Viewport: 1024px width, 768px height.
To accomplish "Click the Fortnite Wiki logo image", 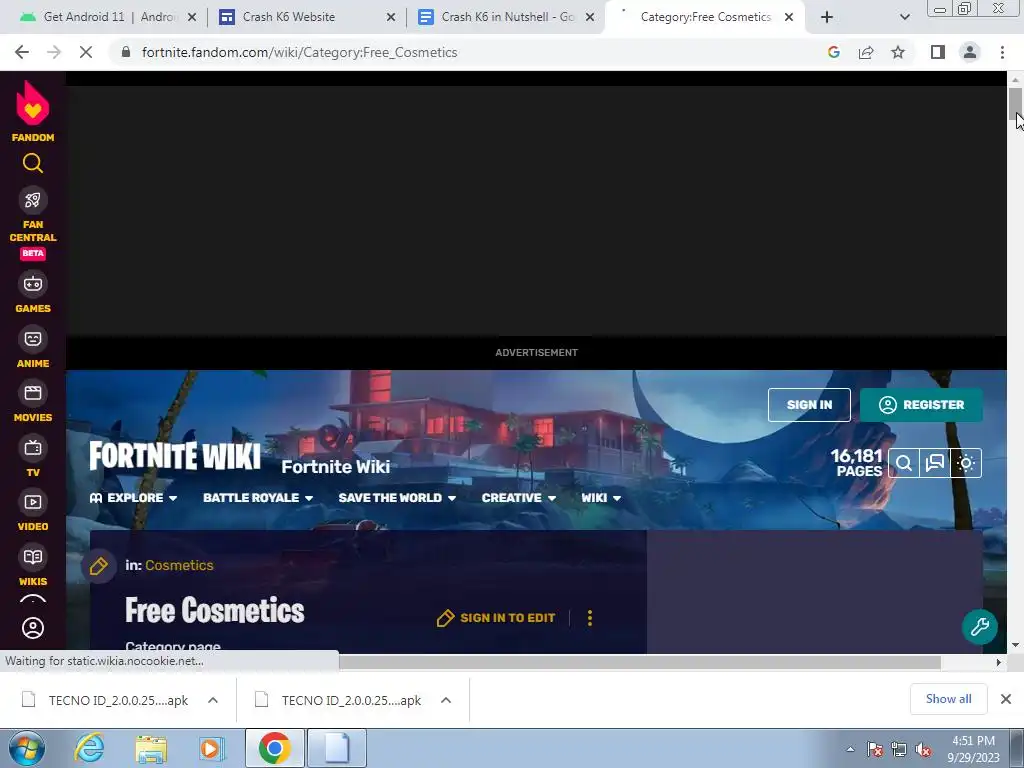I will [175, 456].
